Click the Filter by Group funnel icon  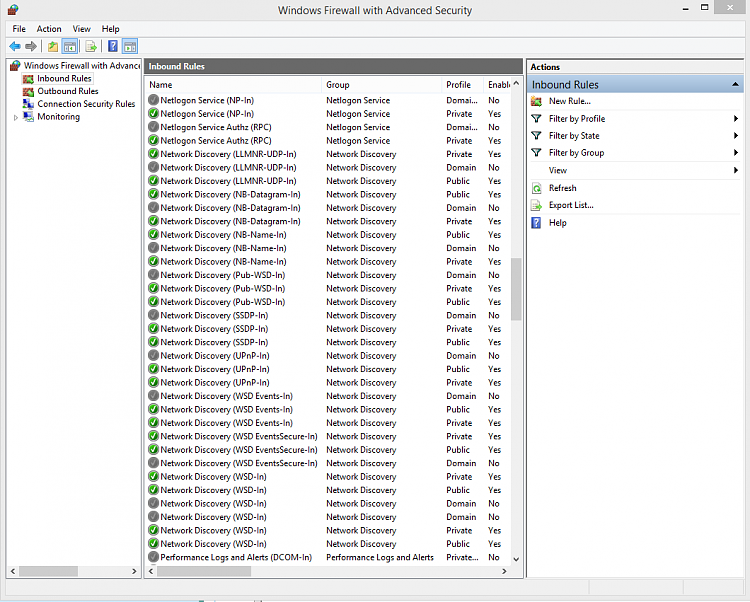(x=537, y=153)
